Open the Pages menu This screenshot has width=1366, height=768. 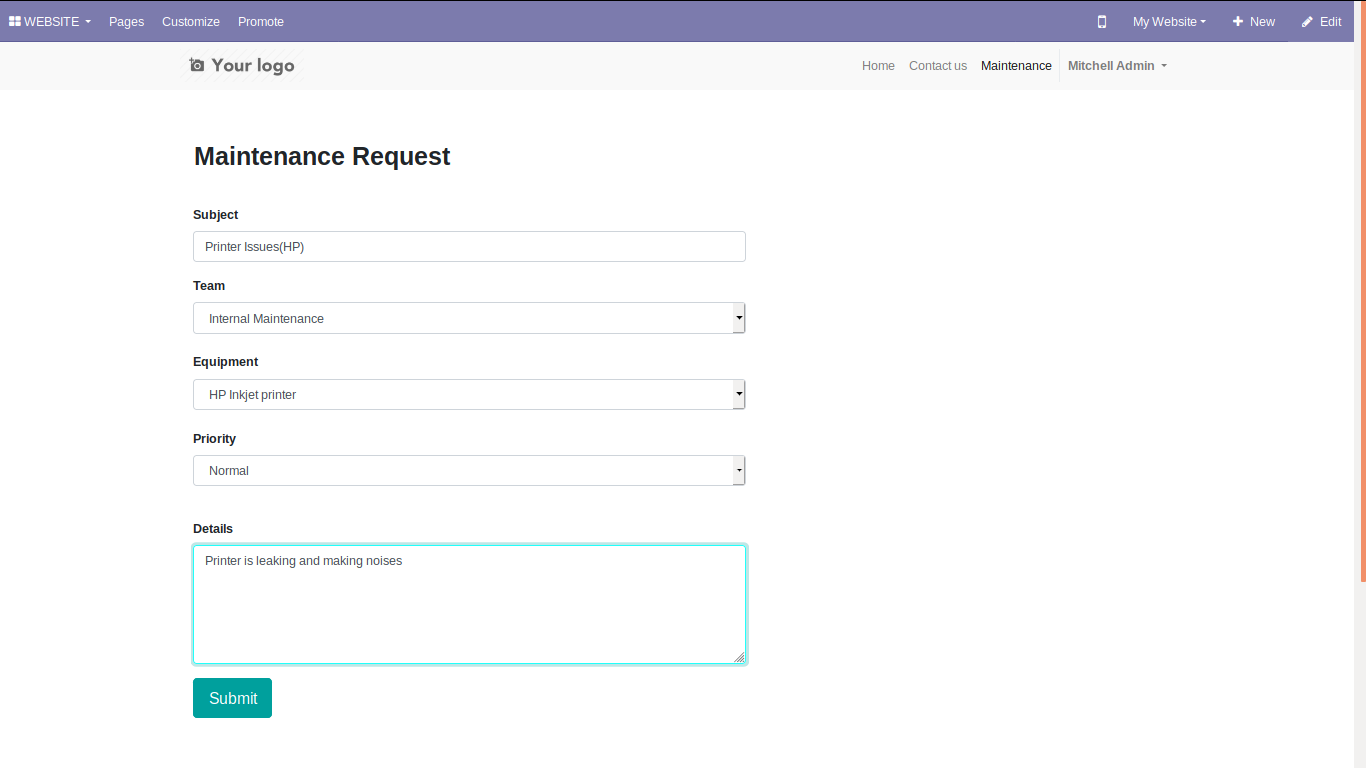click(x=126, y=21)
